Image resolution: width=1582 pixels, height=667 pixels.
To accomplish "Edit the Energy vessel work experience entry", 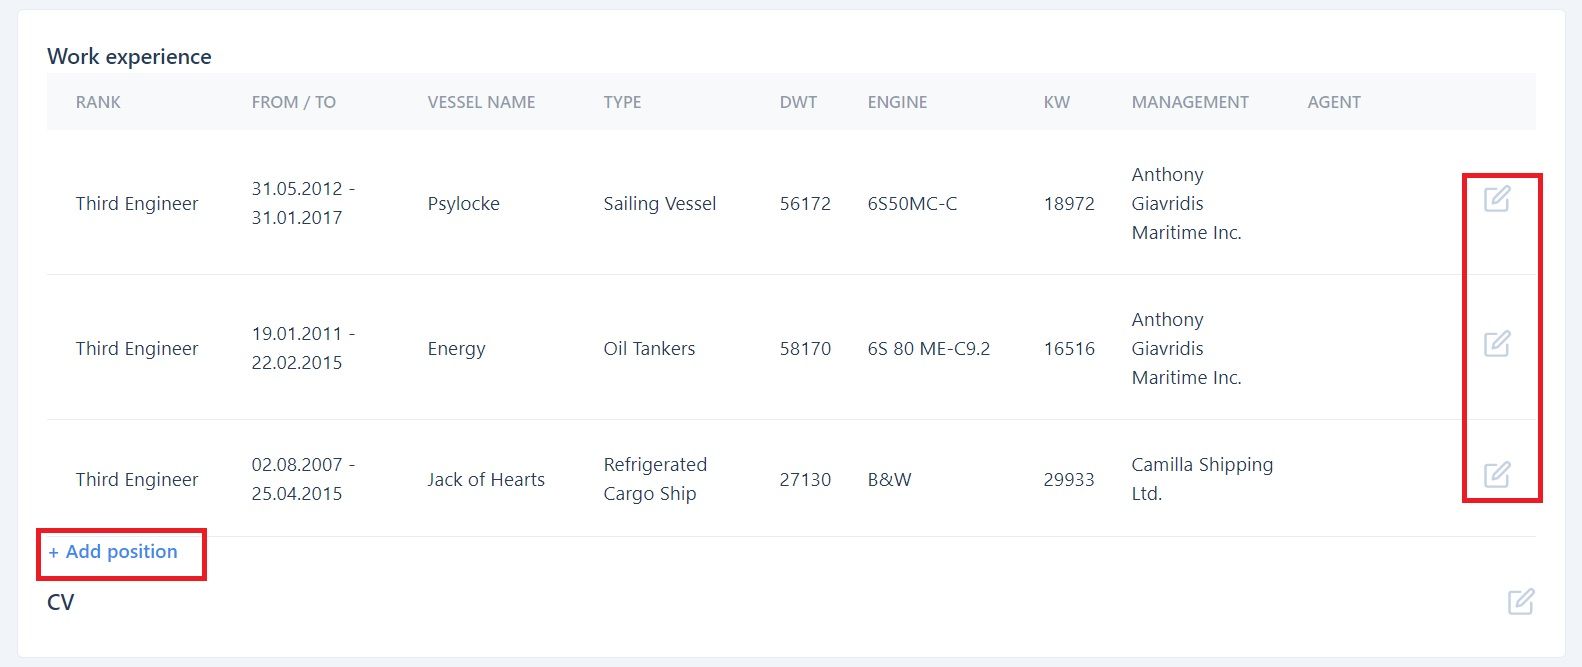I will tap(1497, 344).
